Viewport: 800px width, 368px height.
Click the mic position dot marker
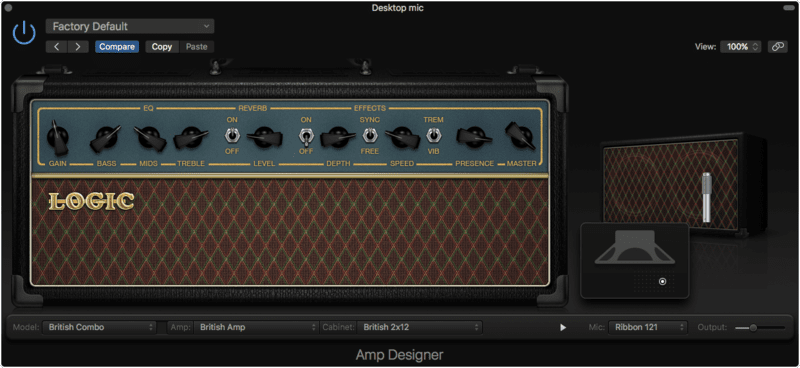point(662,281)
